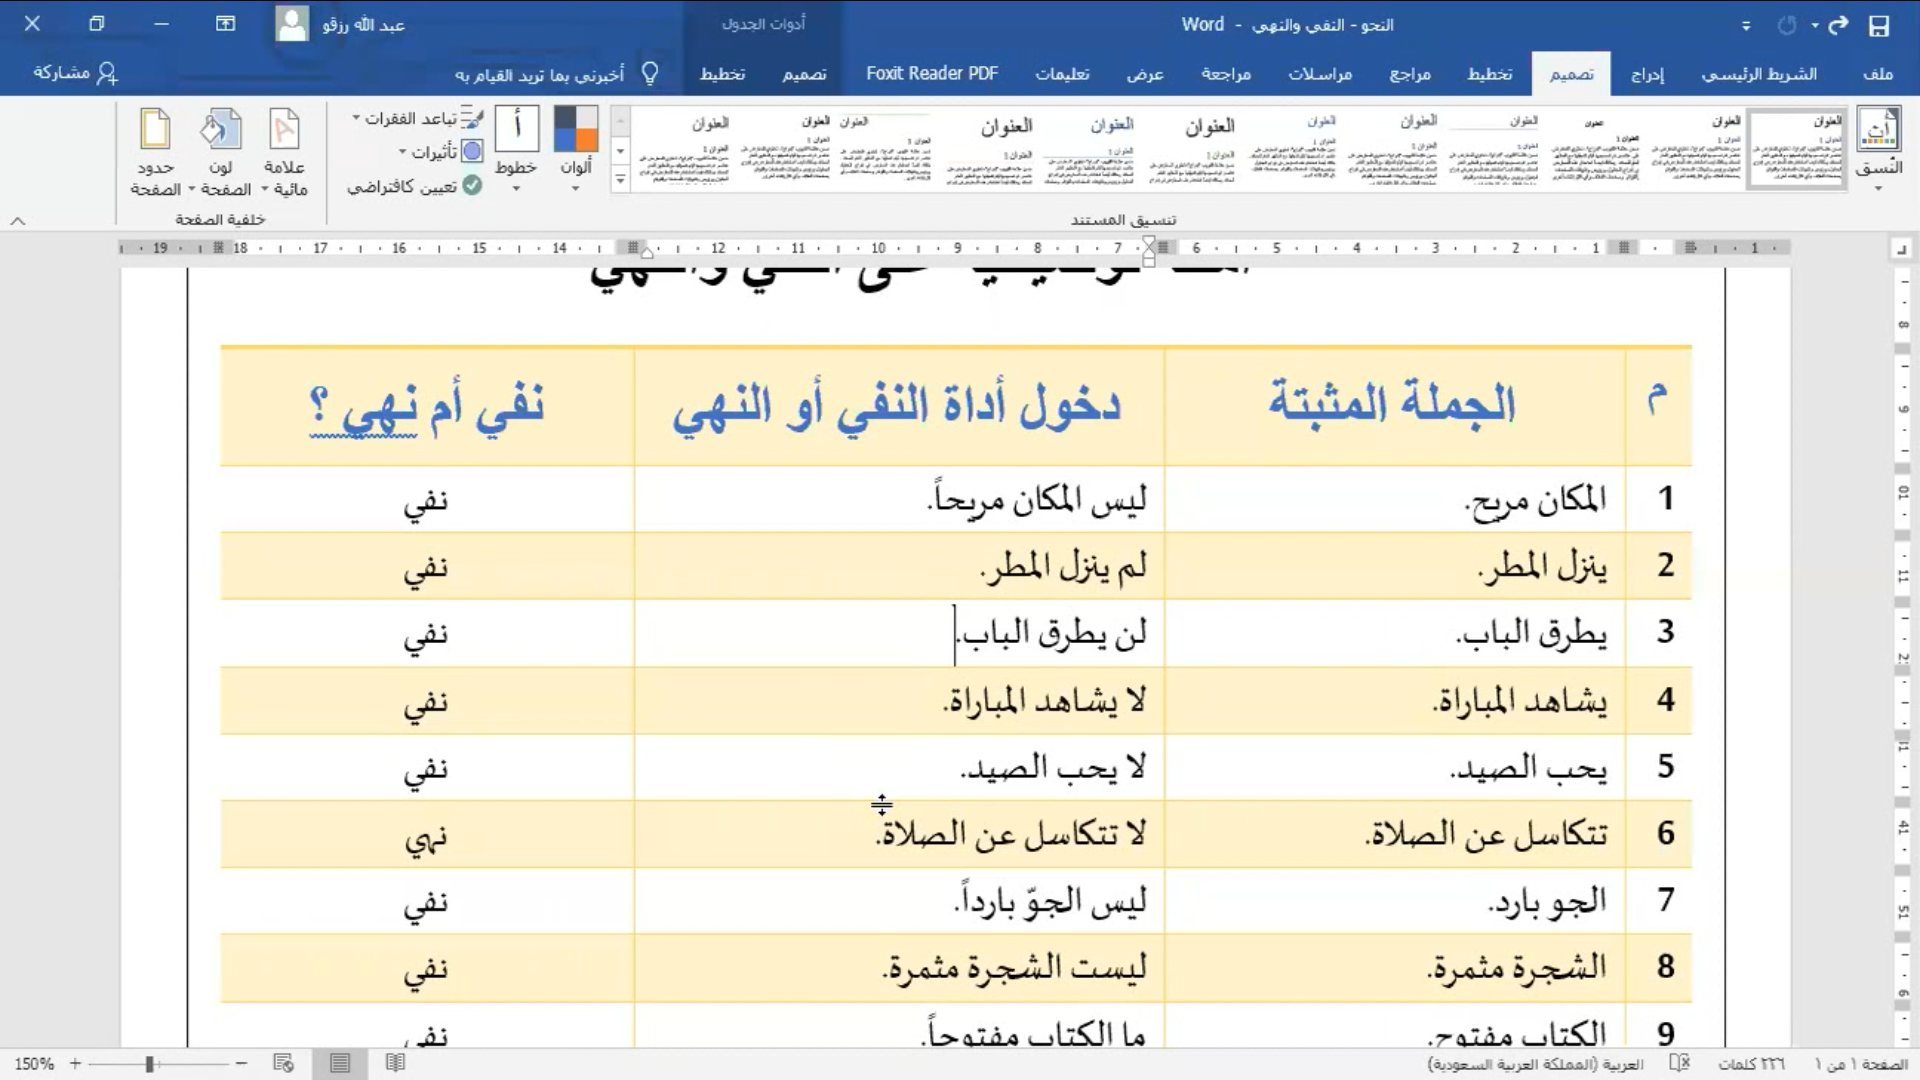Viewport: 1920px width, 1080px height.
Task: Click the page count الصفحة ١ من ١ in status bar
Action: [x=1861, y=1064]
